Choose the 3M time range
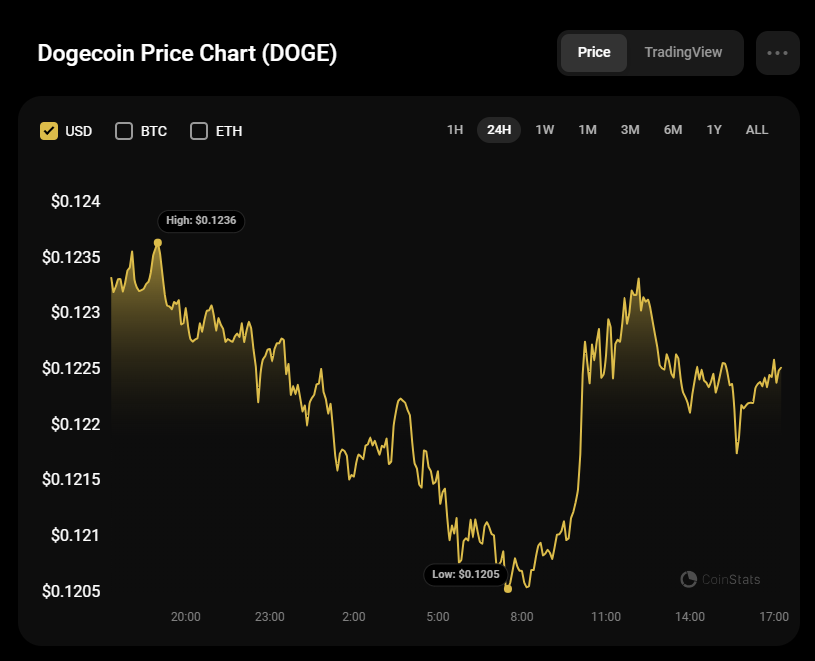Image resolution: width=815 pixels, height=661 pixels. [630, 130]
